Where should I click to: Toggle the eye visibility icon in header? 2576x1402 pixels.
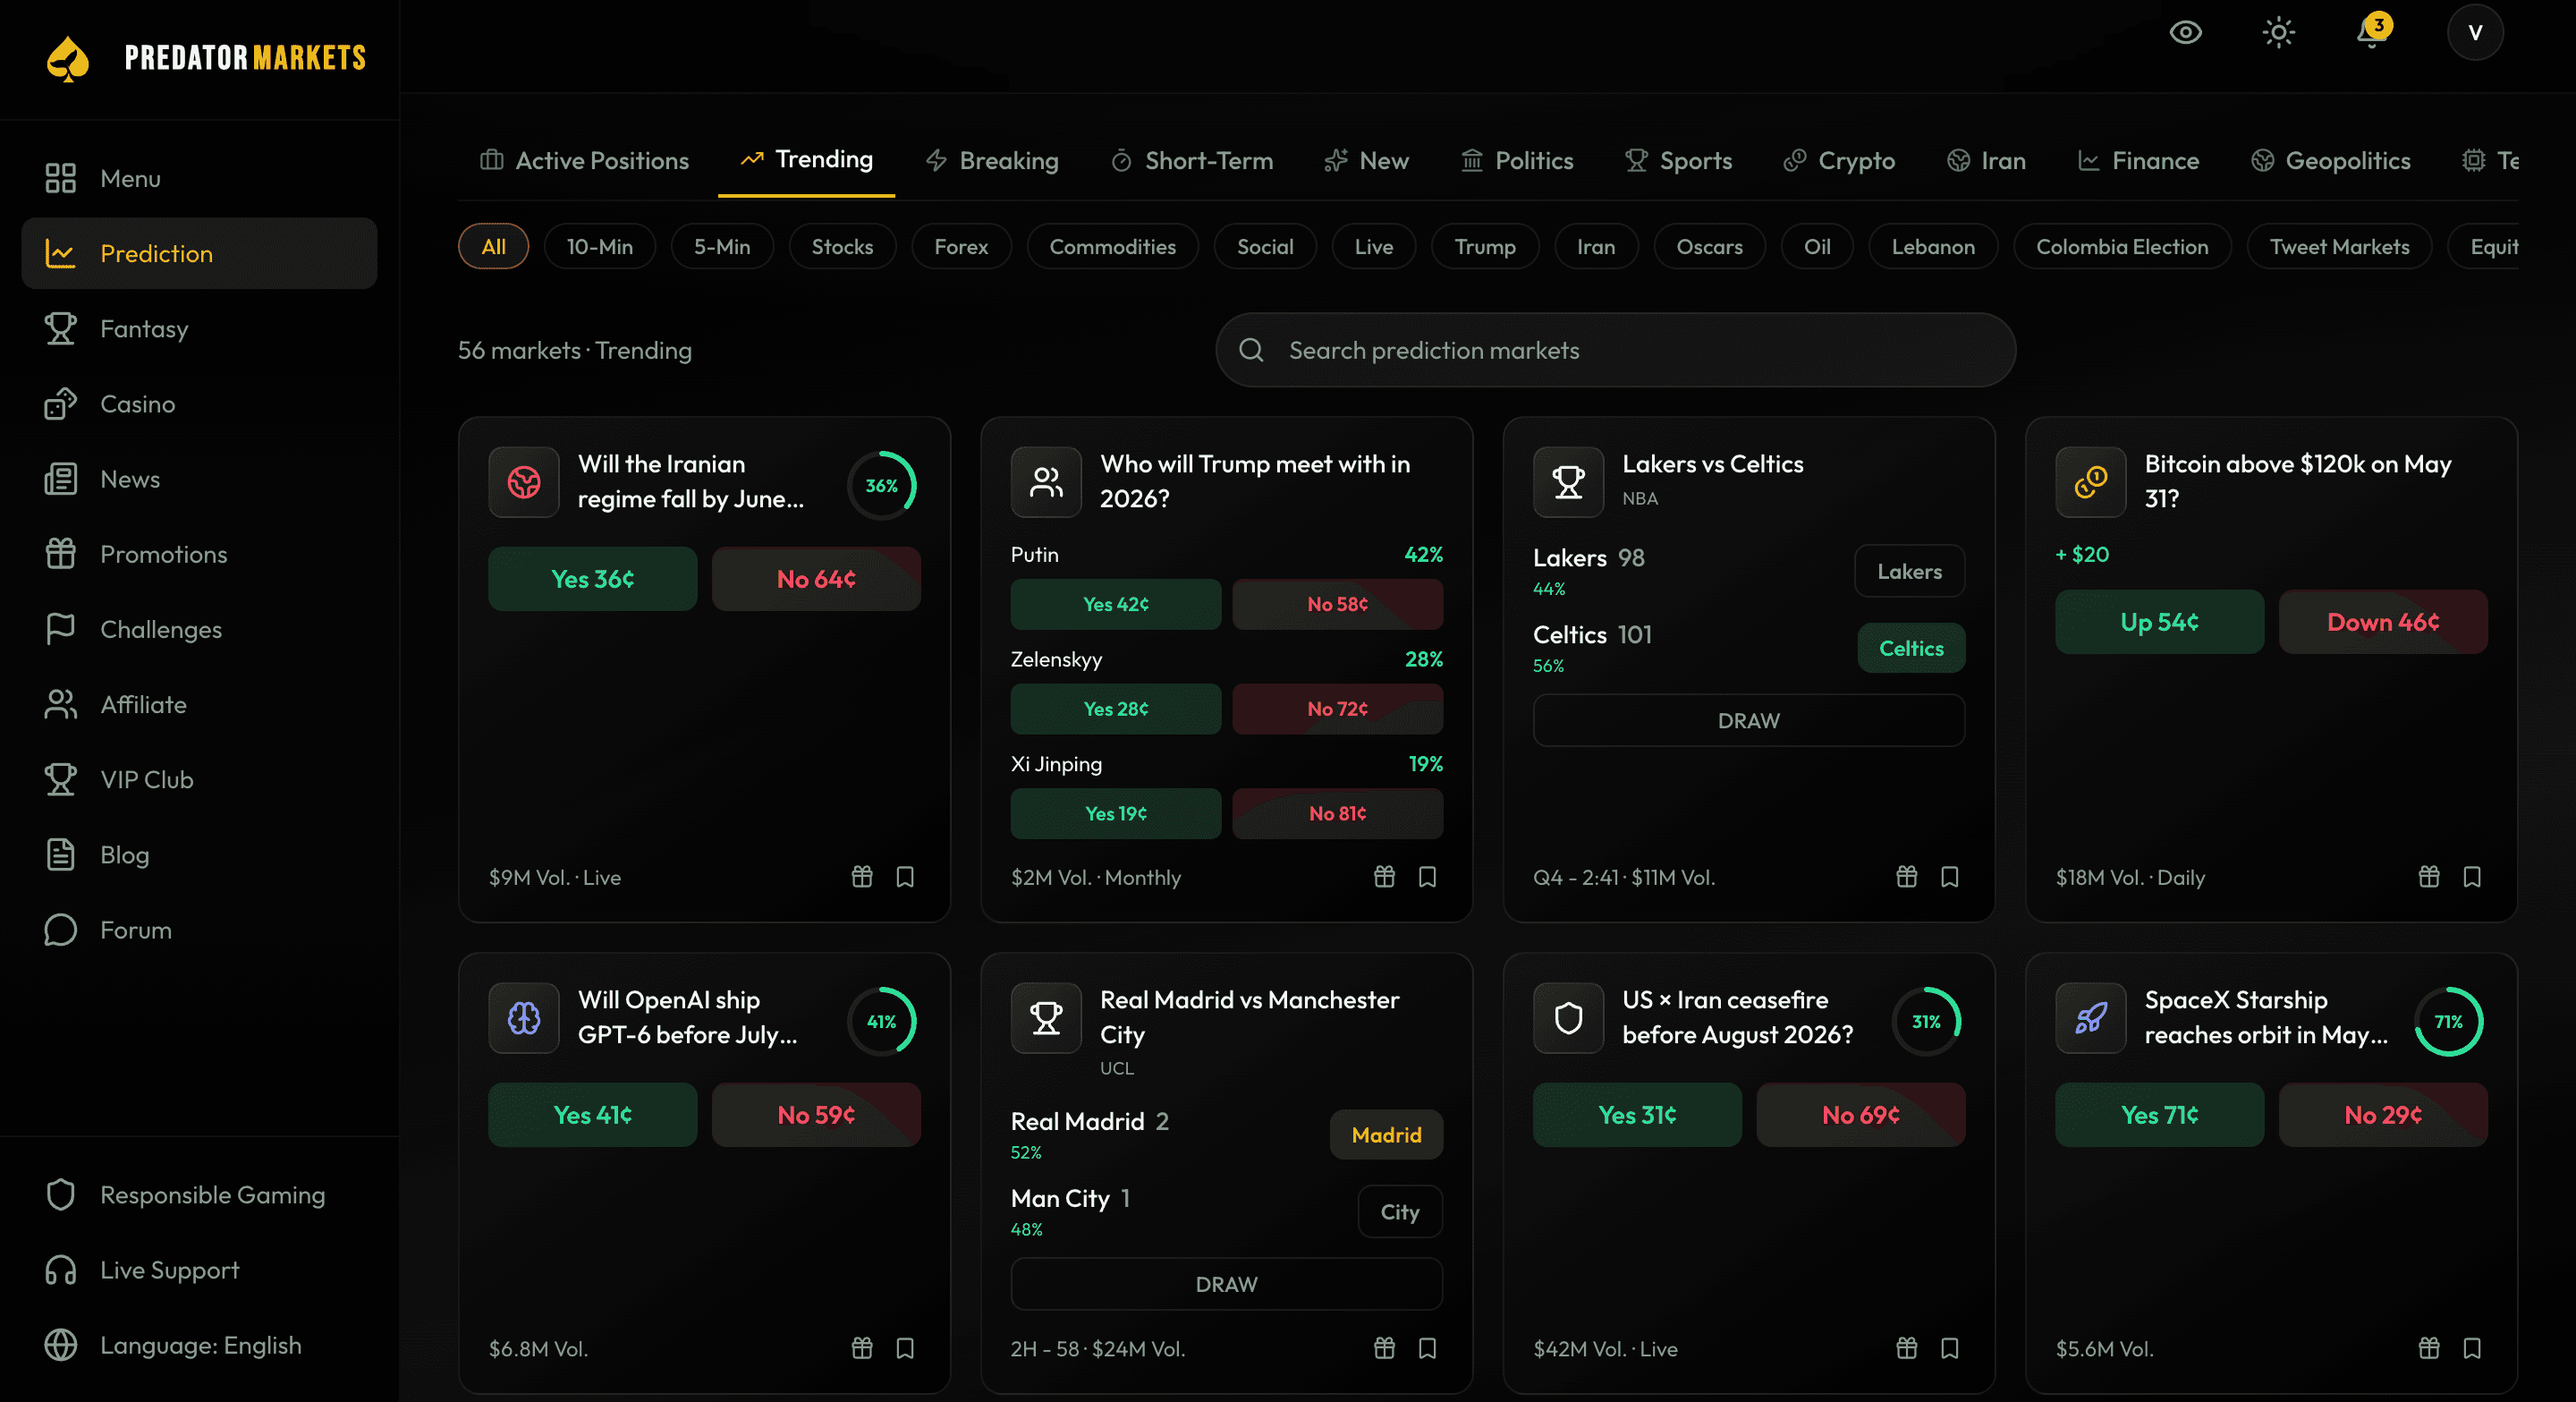[2185, 32]
